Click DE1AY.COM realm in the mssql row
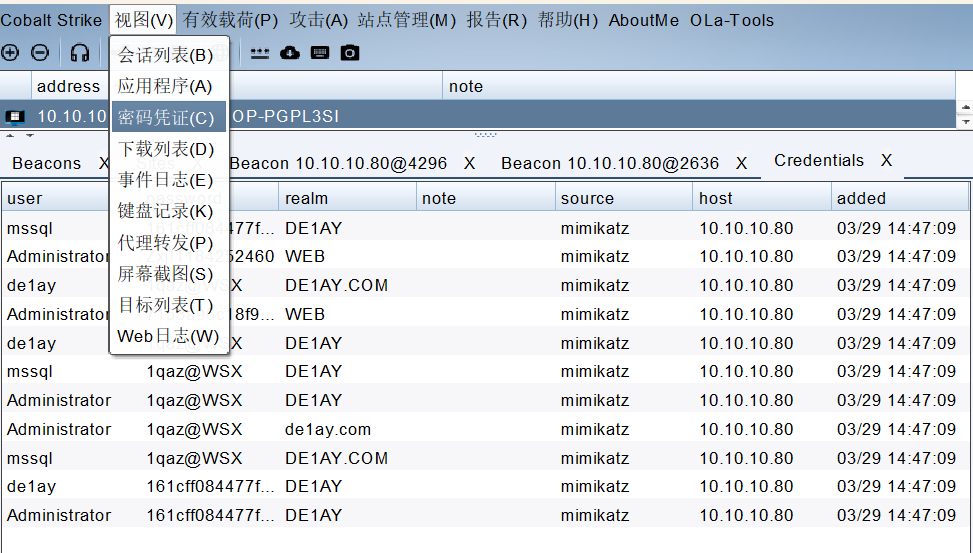973x553 pixels. tap(336, 458)
